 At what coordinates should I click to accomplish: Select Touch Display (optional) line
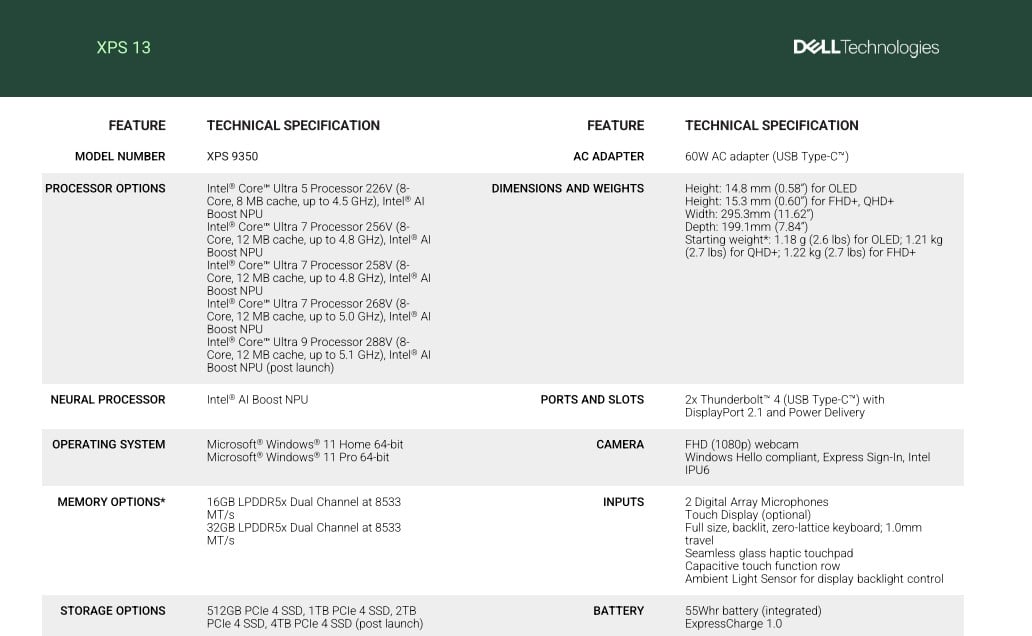click(748, 515)
